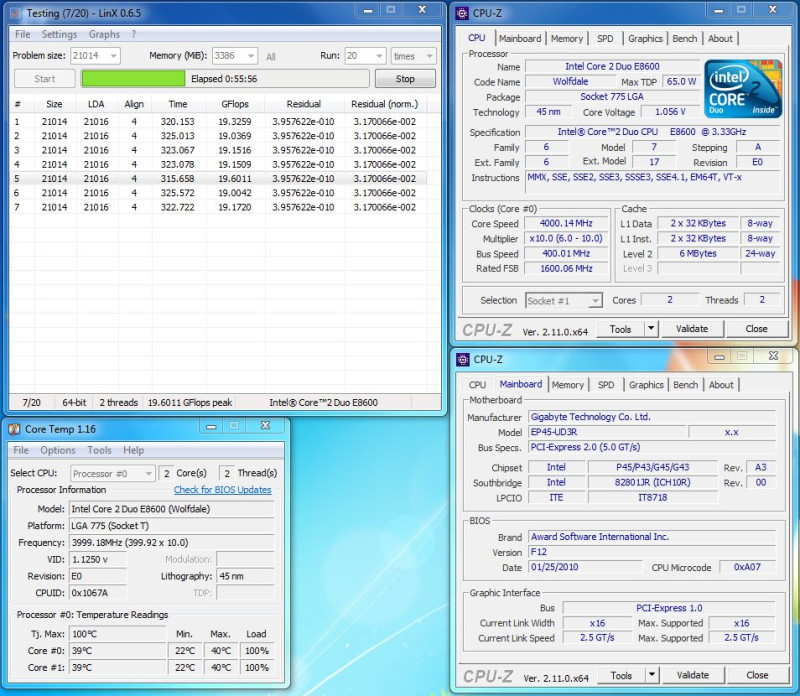Screen dimensions: 800x696
Task: Switch to SPD tab in upper CPU-Z
Action: (x=605, y=38)
